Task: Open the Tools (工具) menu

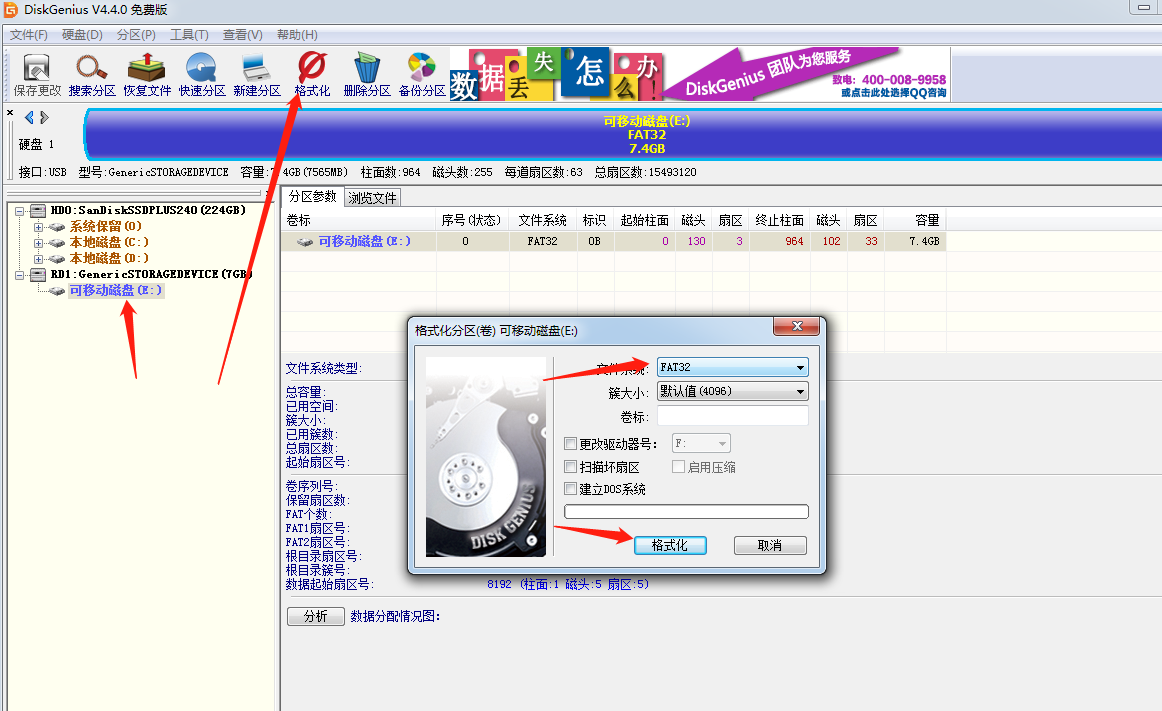Action: click(x=189, y=35)
